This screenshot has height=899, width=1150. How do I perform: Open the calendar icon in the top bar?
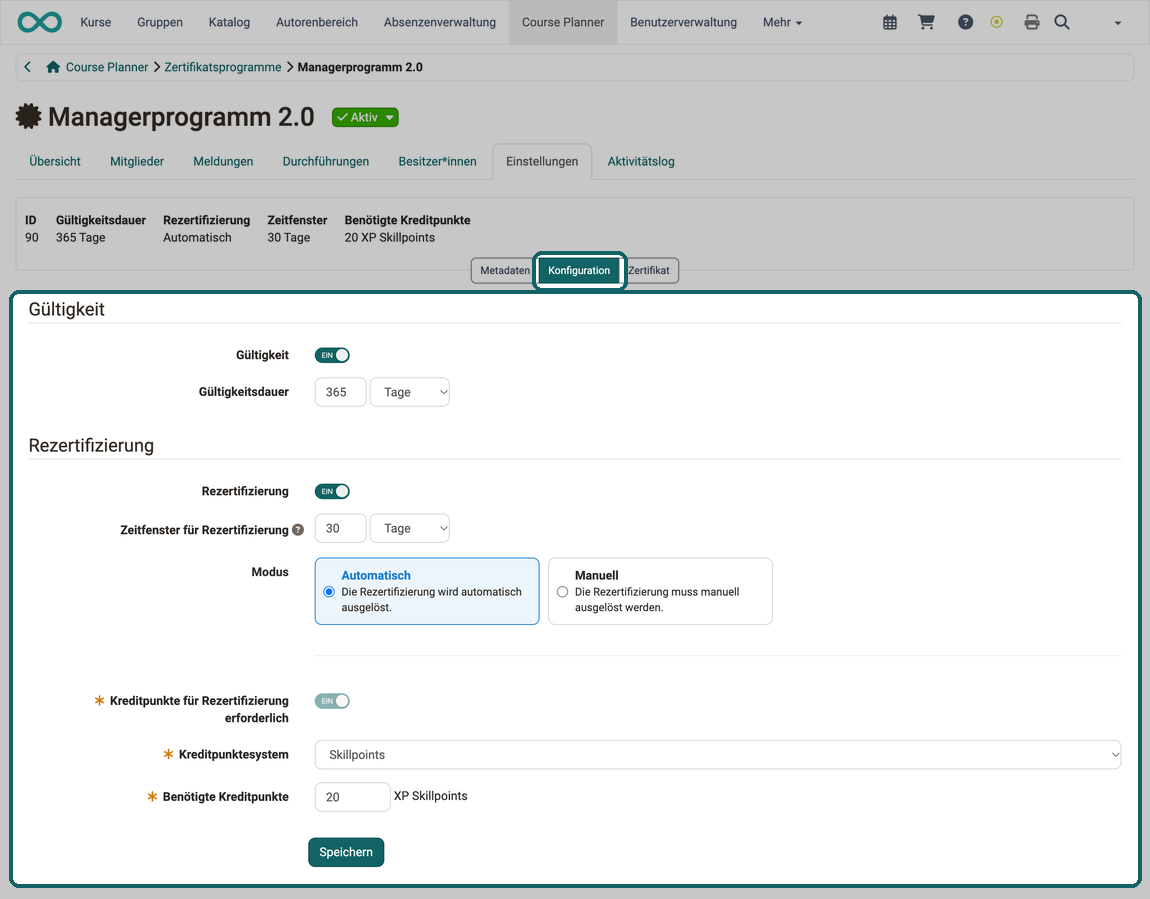point(890,22)
